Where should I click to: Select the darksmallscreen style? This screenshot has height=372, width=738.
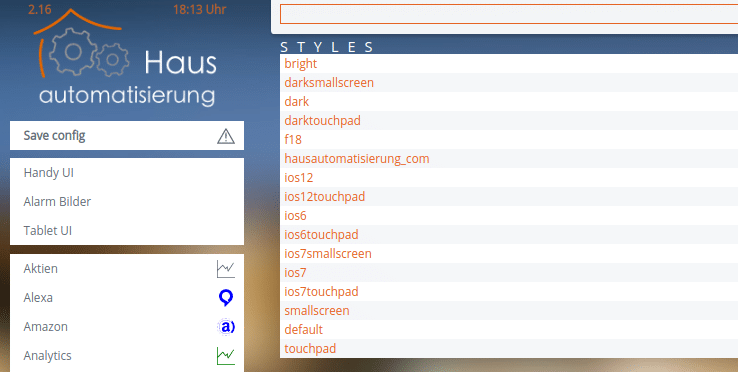pyautogui.click(x=329, y=83)
